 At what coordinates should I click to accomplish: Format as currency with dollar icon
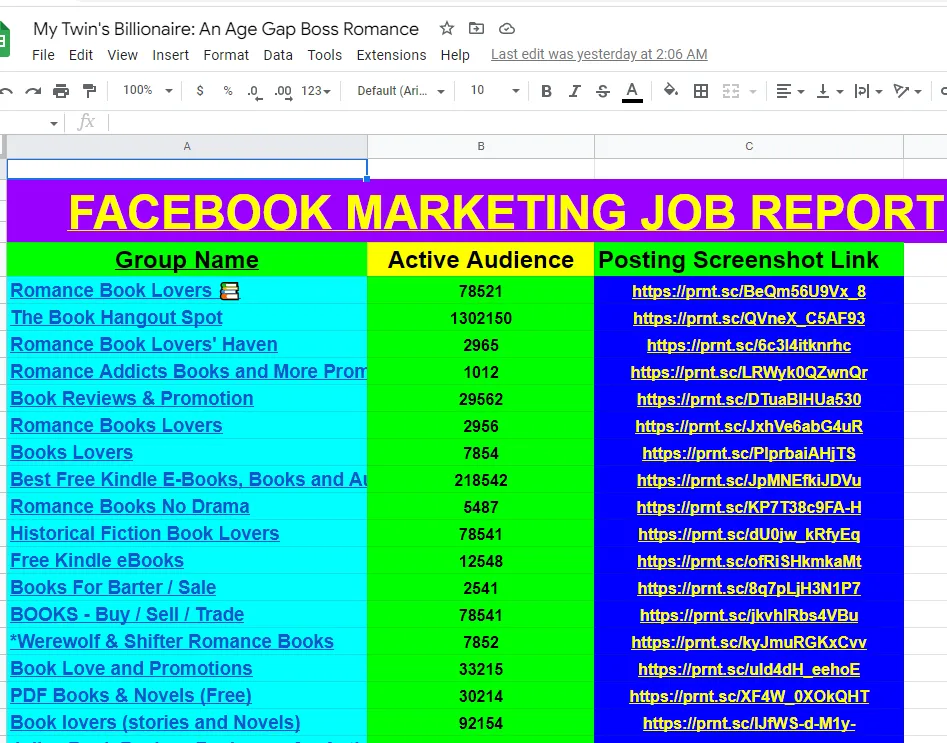coord(200,91)
